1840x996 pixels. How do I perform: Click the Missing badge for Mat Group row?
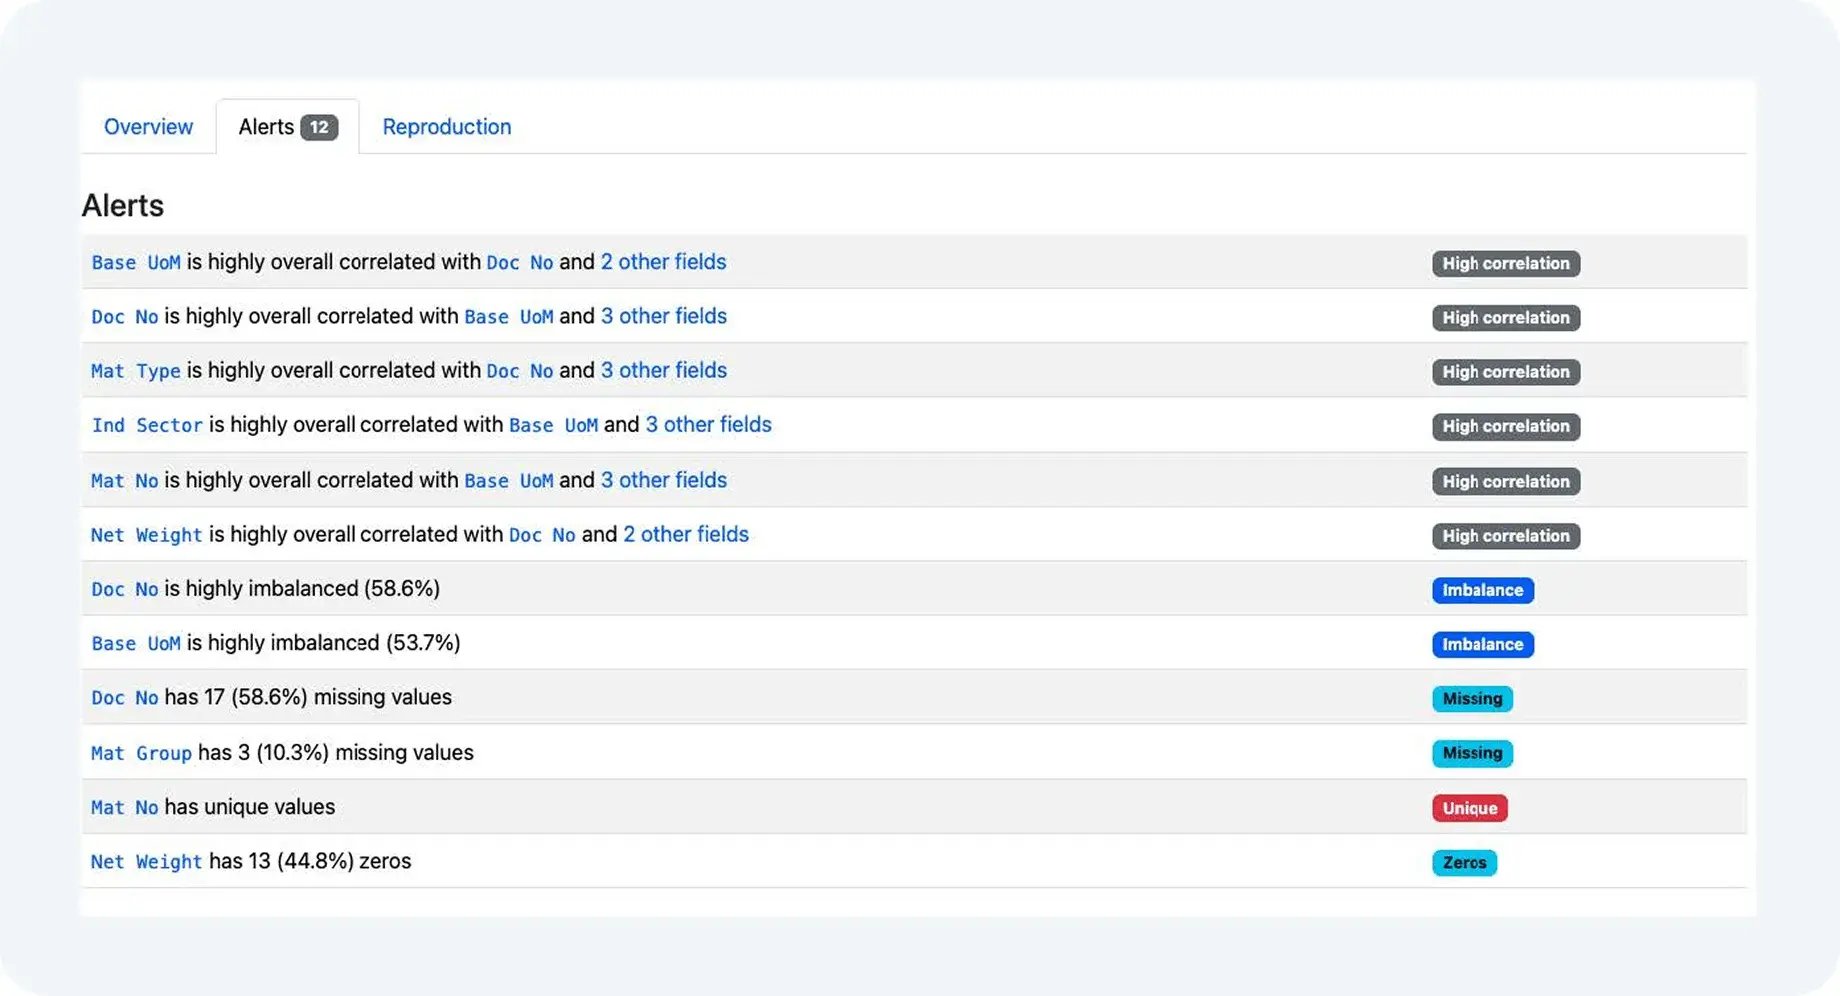(1472, 753)
